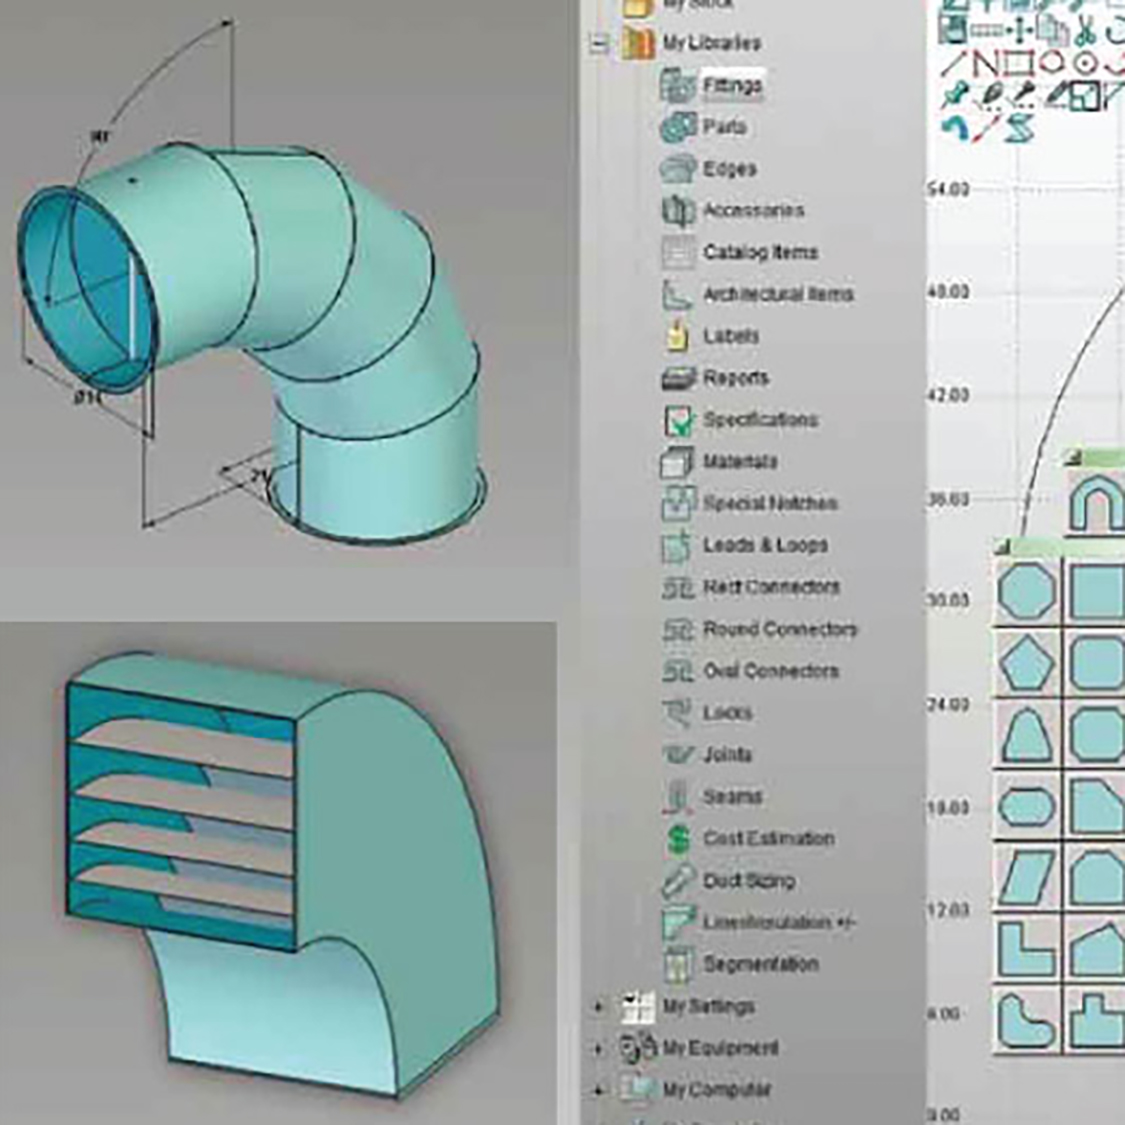Open Cost Estimation settings
Image resolution: width=1125 pixels, height=1125 pixels.
click(x=748, y=838)
